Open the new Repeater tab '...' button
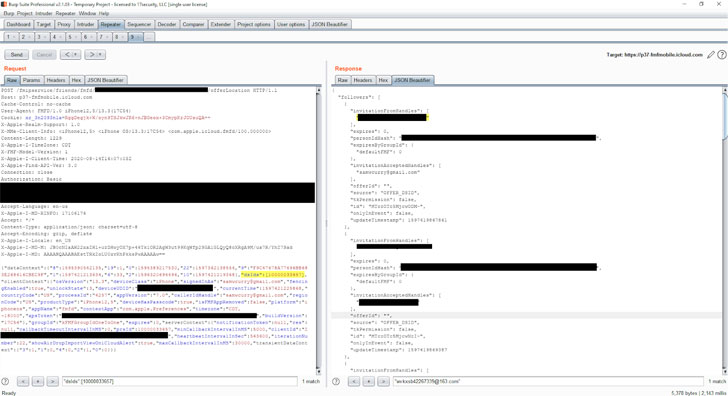The image size is (728, 396). 149,37
